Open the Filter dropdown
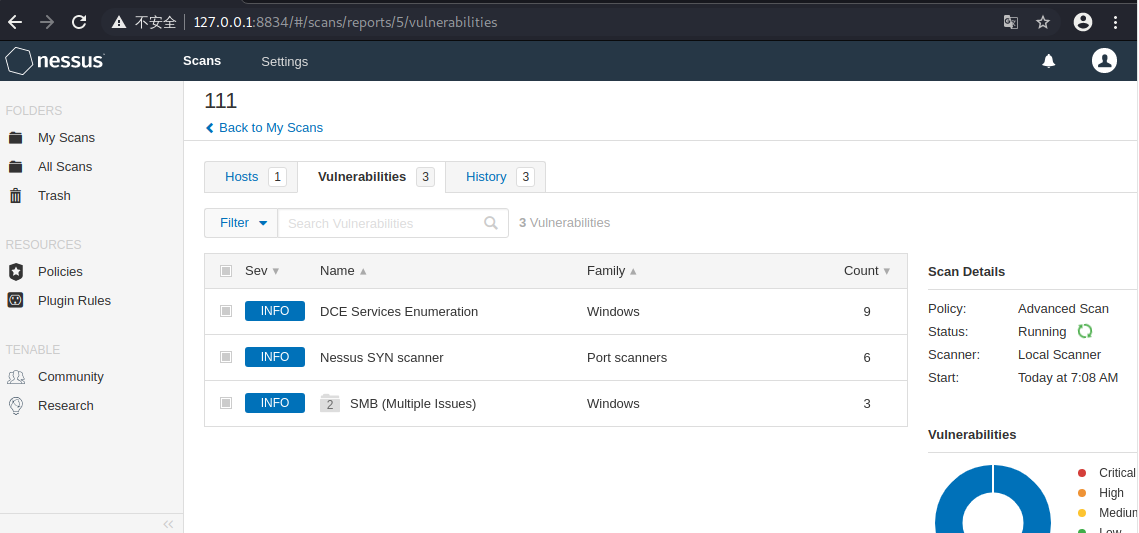1139x533 pixels. 241,223
